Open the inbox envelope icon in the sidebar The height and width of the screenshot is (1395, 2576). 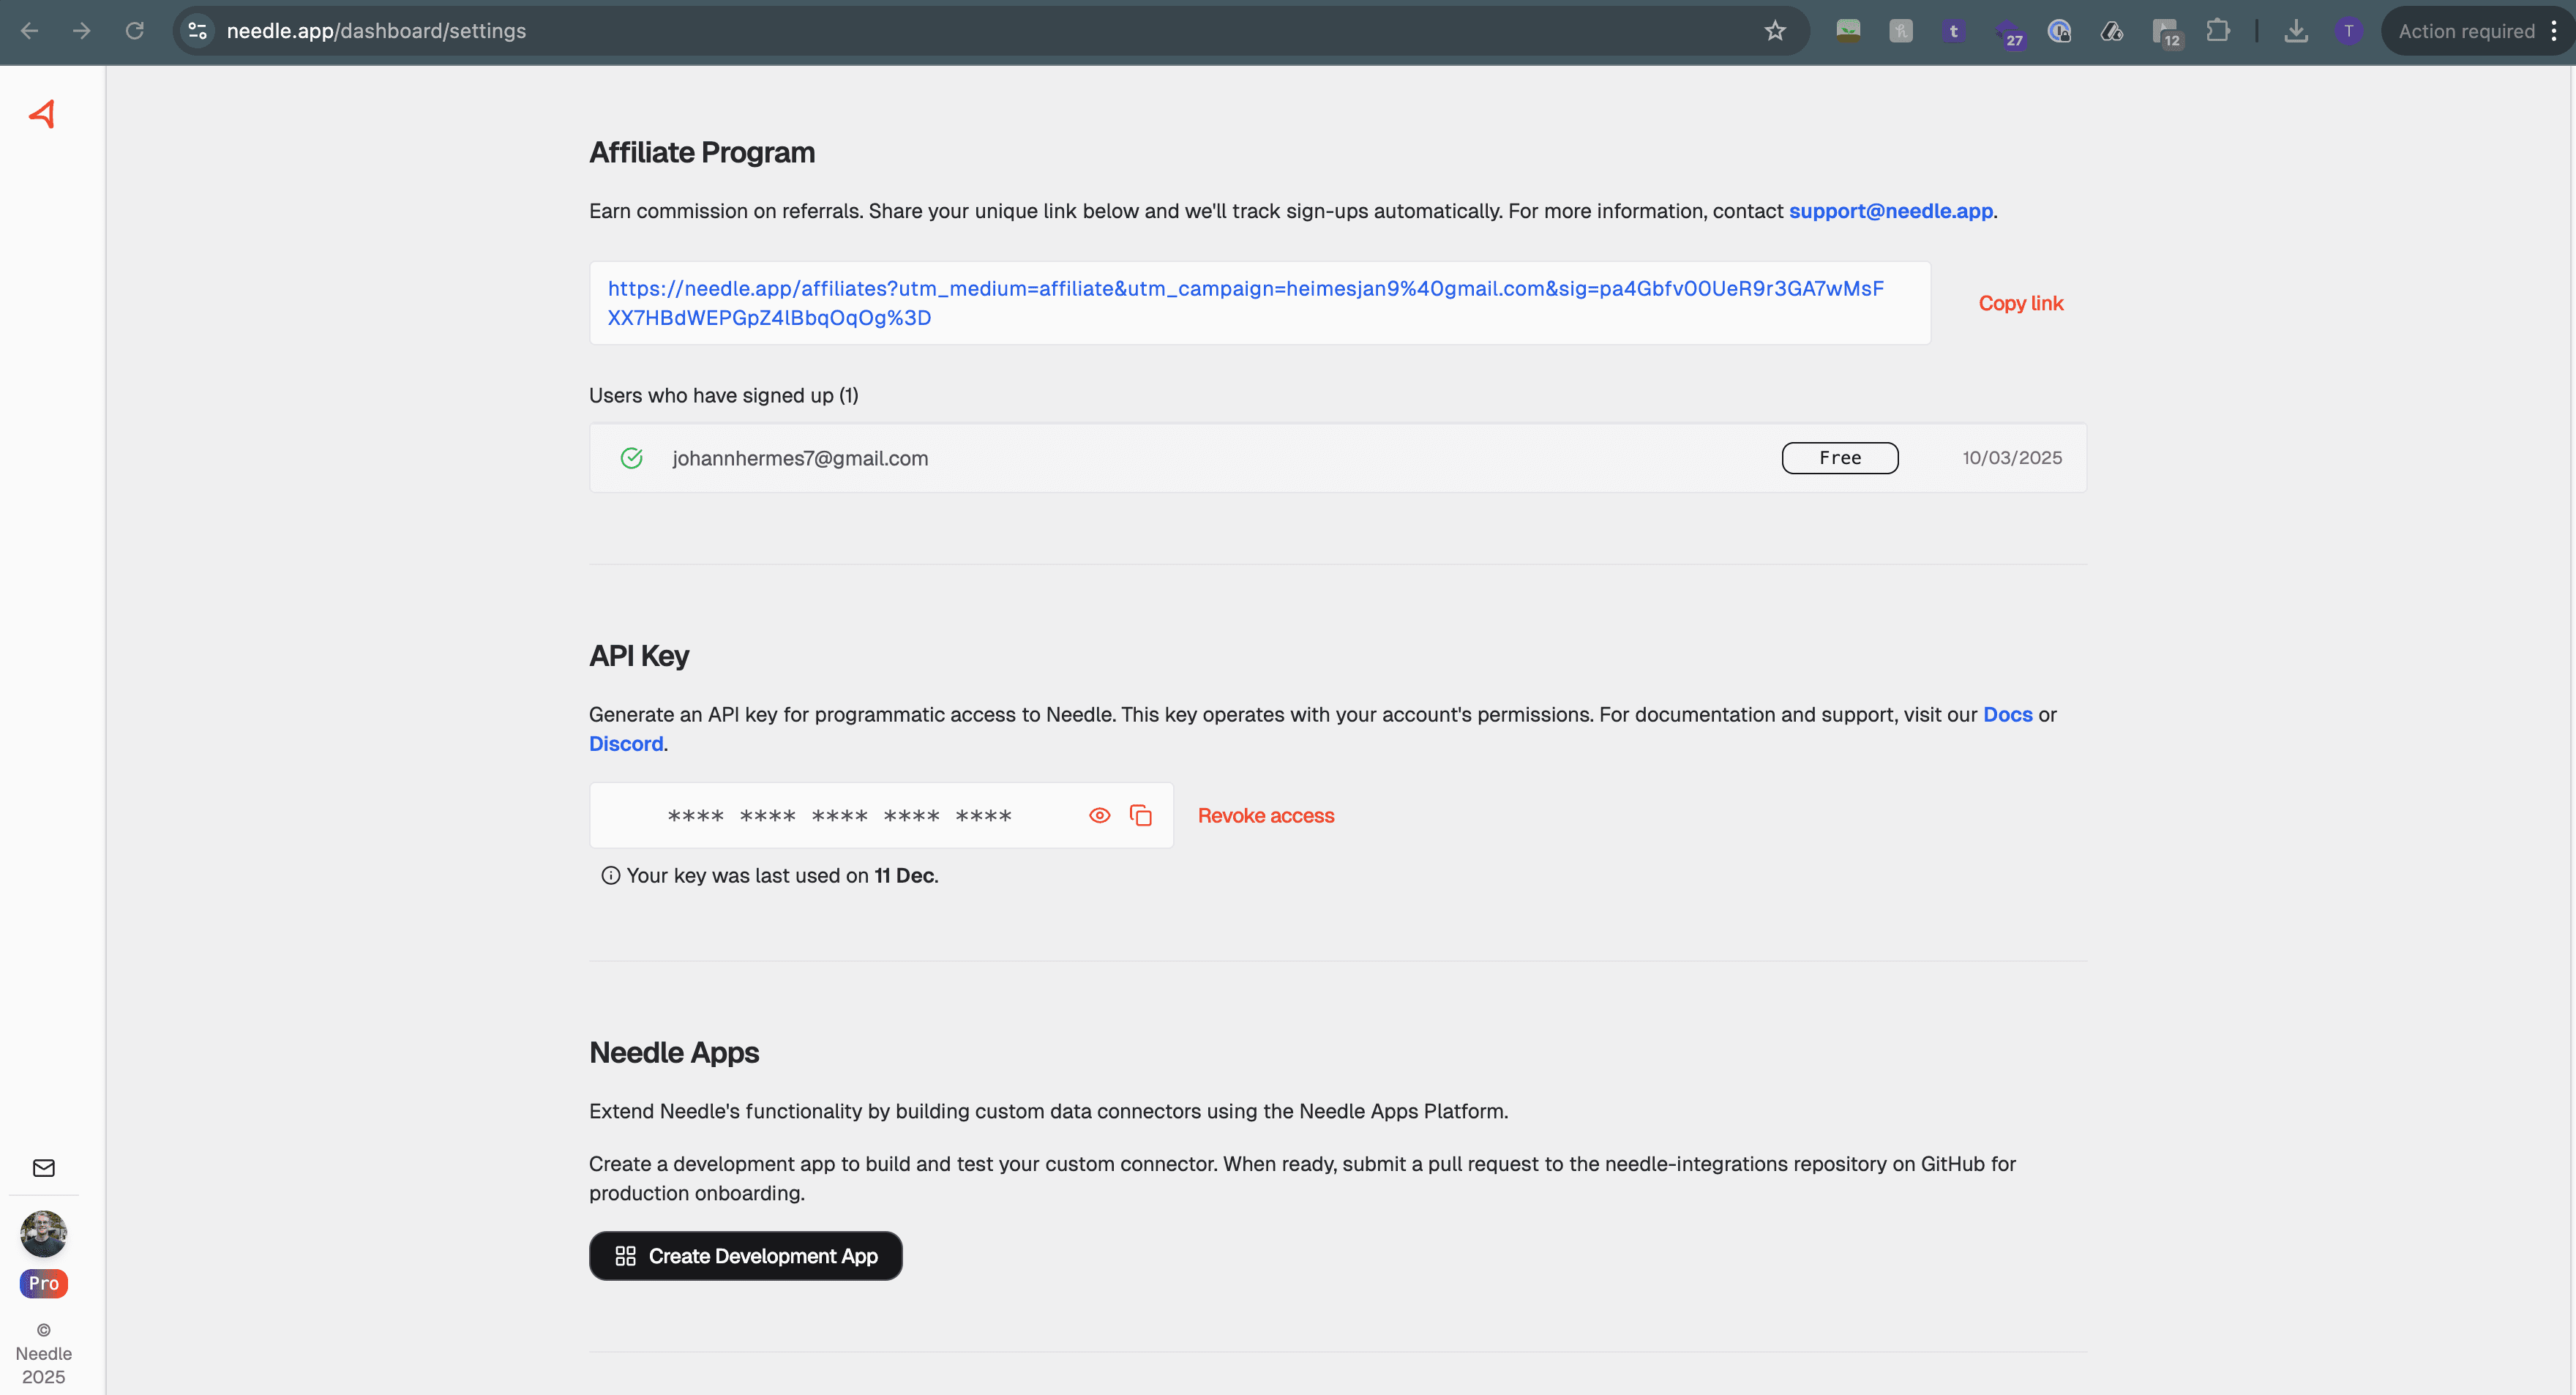[43, 1167]
